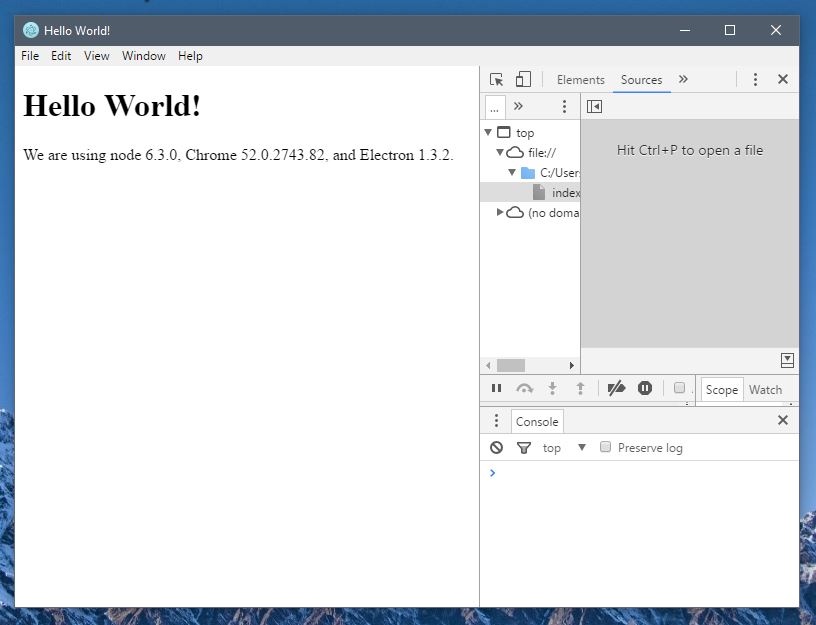Maximize the Hello World! window
This screenshot has width=816, height=625.
click(x=730, y=30)
